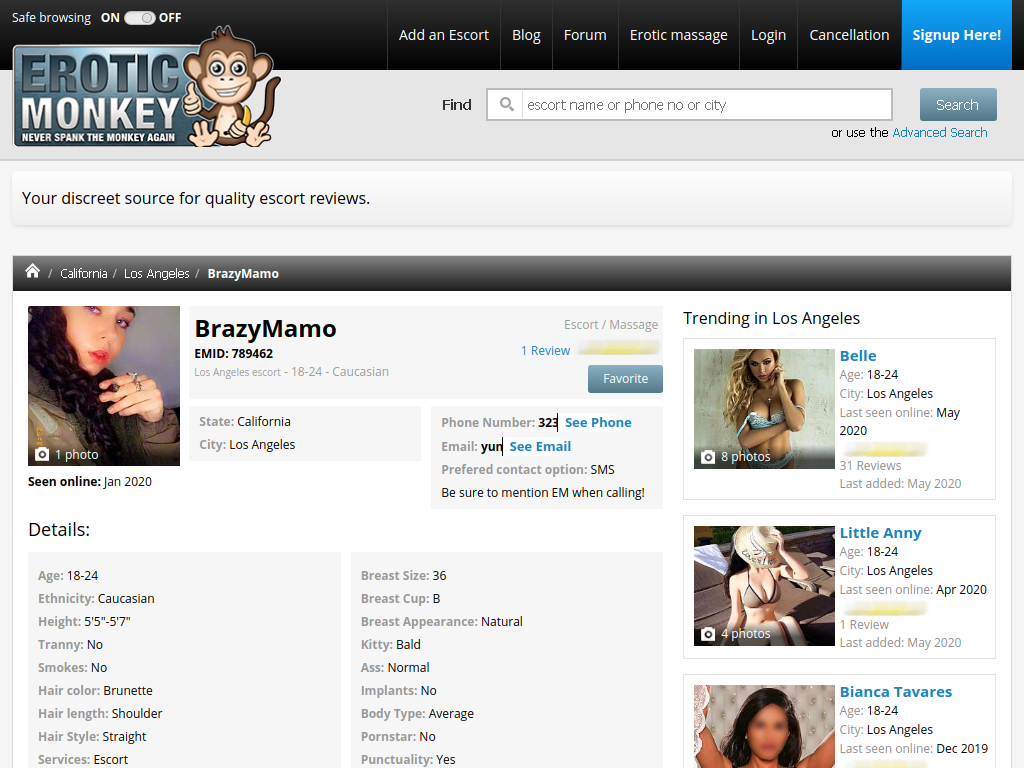Open the Advanced Search link
Screen dimensions: 1024x768
pos(940,133)
